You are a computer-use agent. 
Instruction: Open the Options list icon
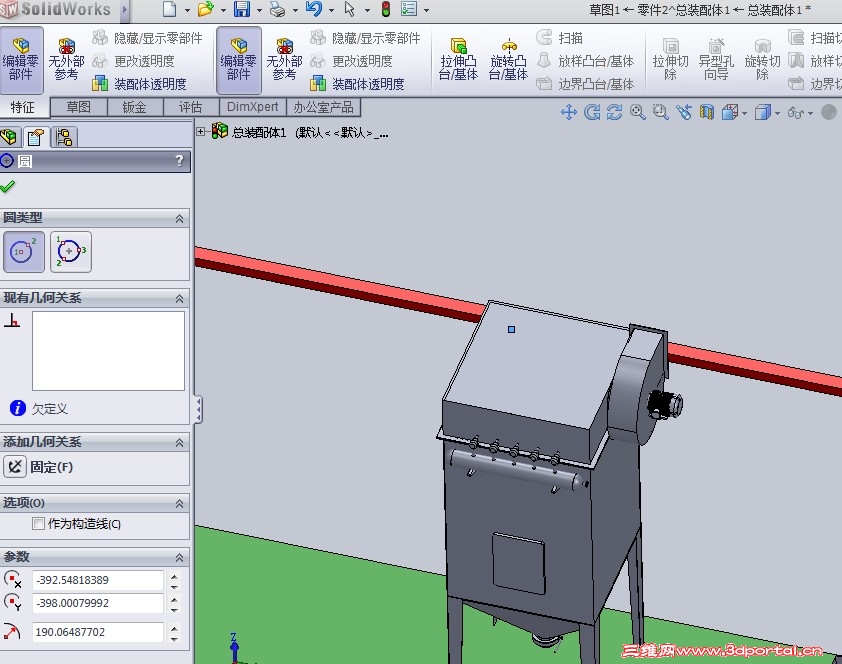[409, 9]
